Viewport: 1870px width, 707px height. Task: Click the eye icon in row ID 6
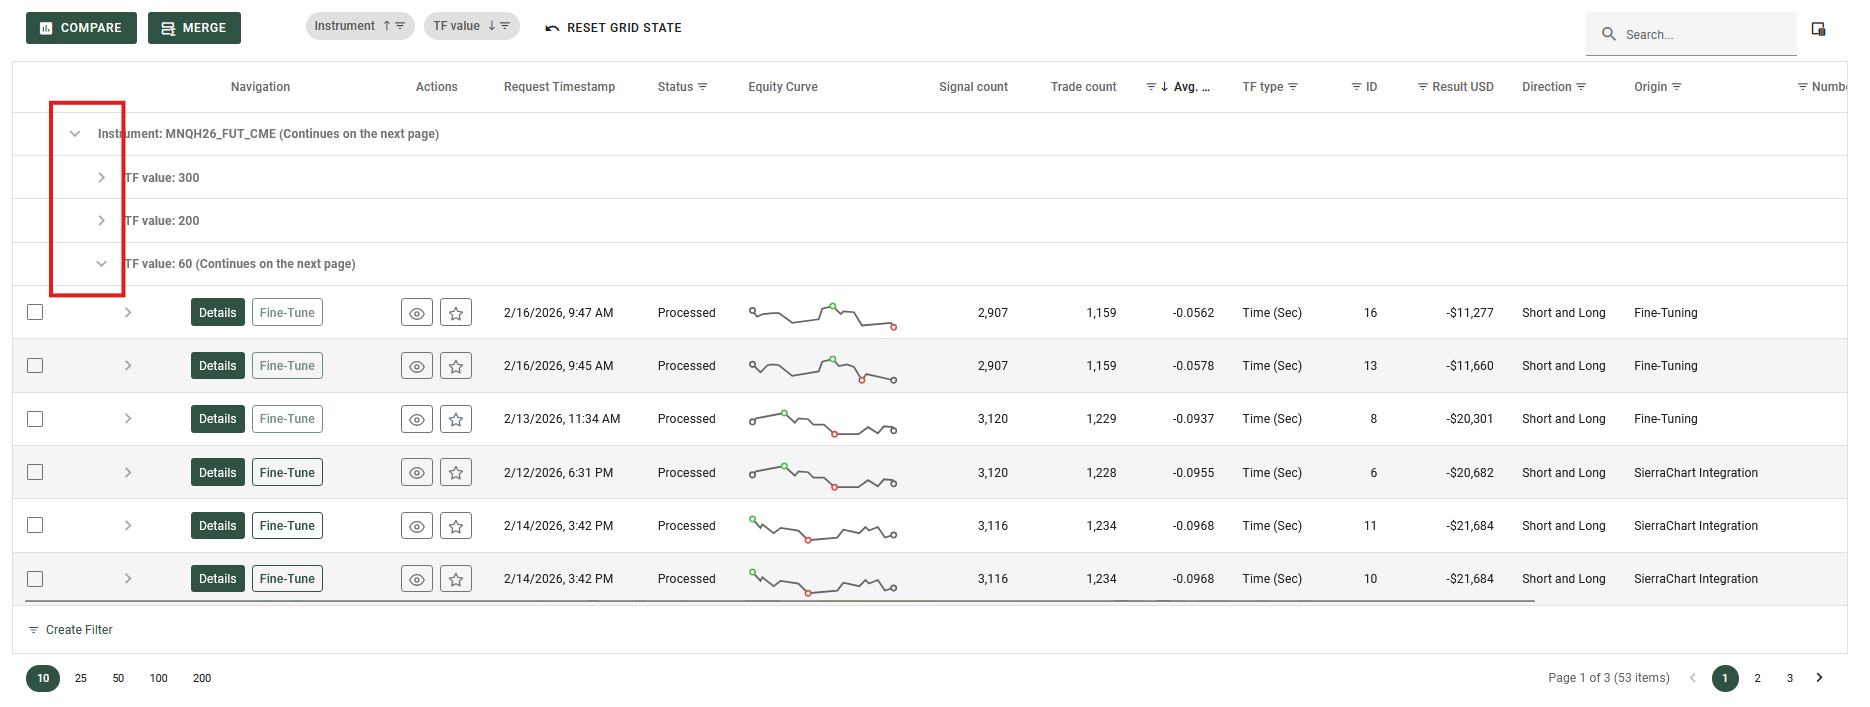click(x=417, y=473)
